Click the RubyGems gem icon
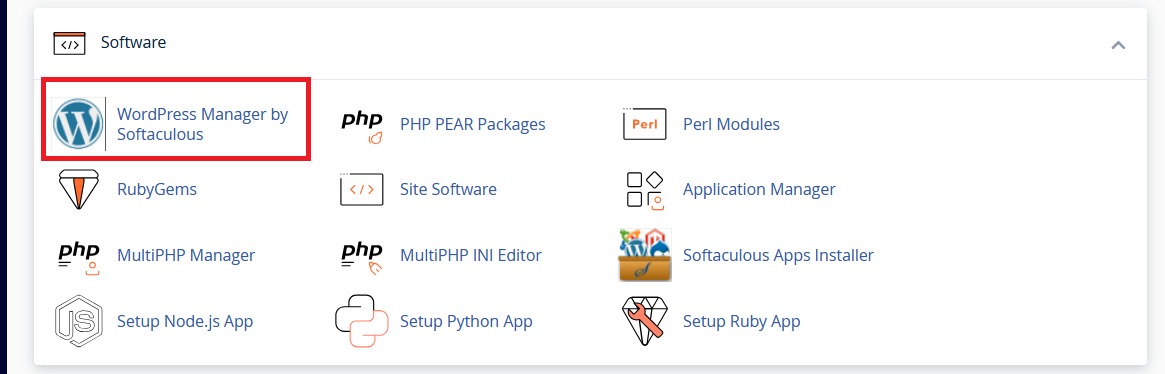This screenshot has width=1165, height=374. pyautogui.click(x=78, y=190)
